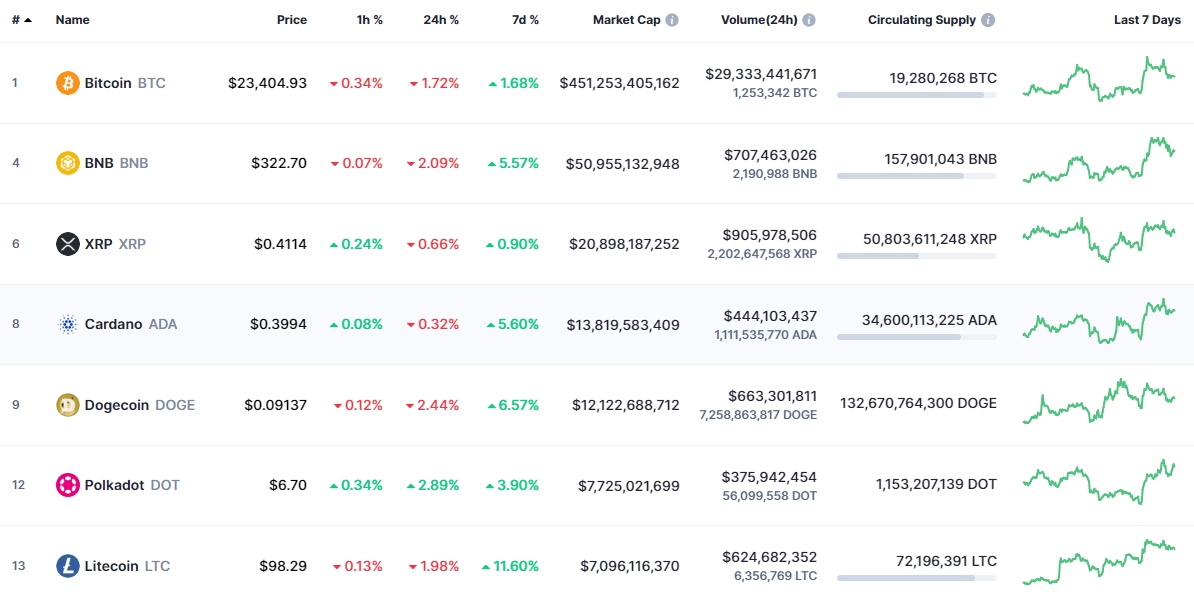Open BNB 7-day price sparkline chart

click(1099, 160)
